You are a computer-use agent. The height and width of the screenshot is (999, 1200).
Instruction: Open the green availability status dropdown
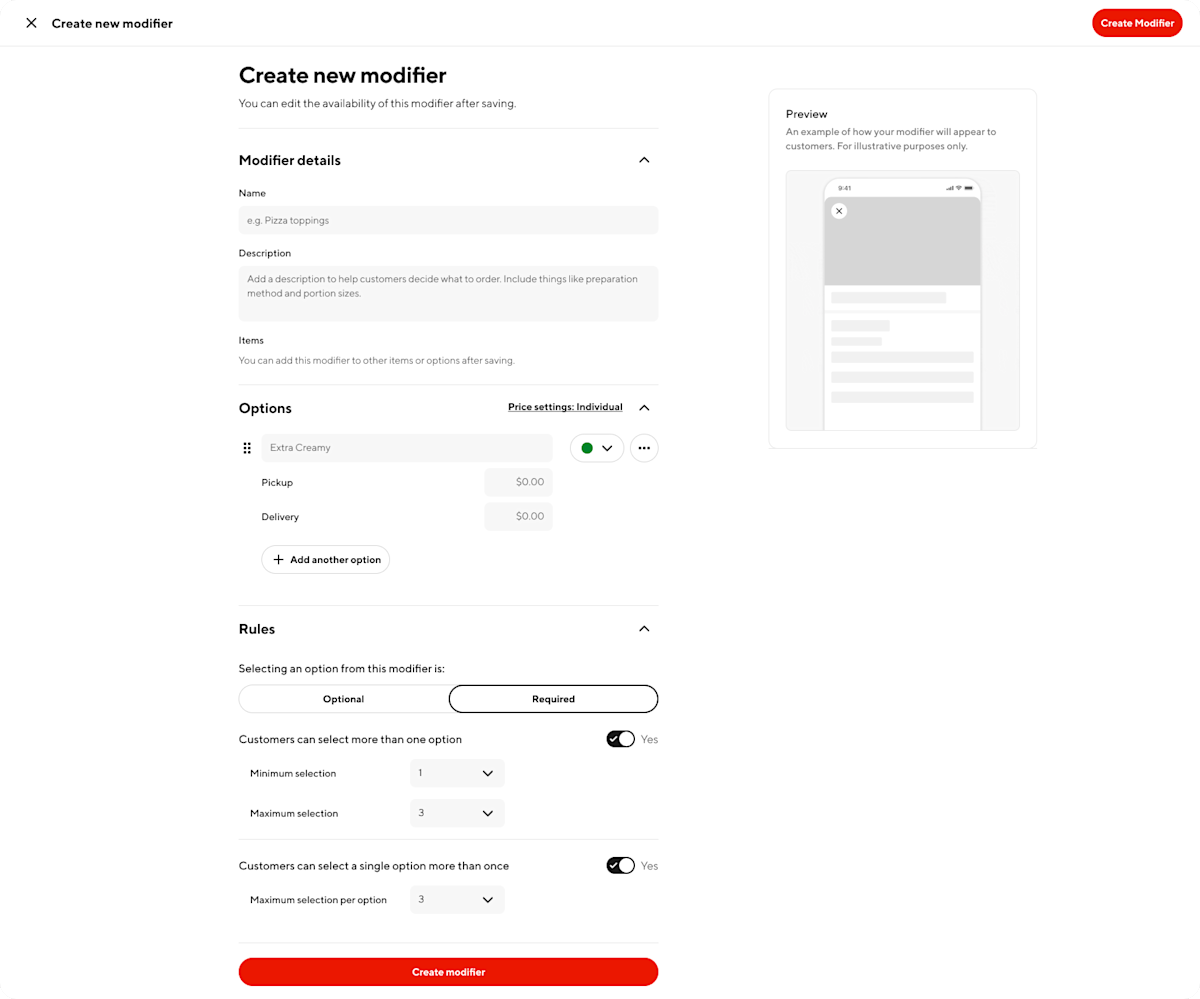[597, 448]
